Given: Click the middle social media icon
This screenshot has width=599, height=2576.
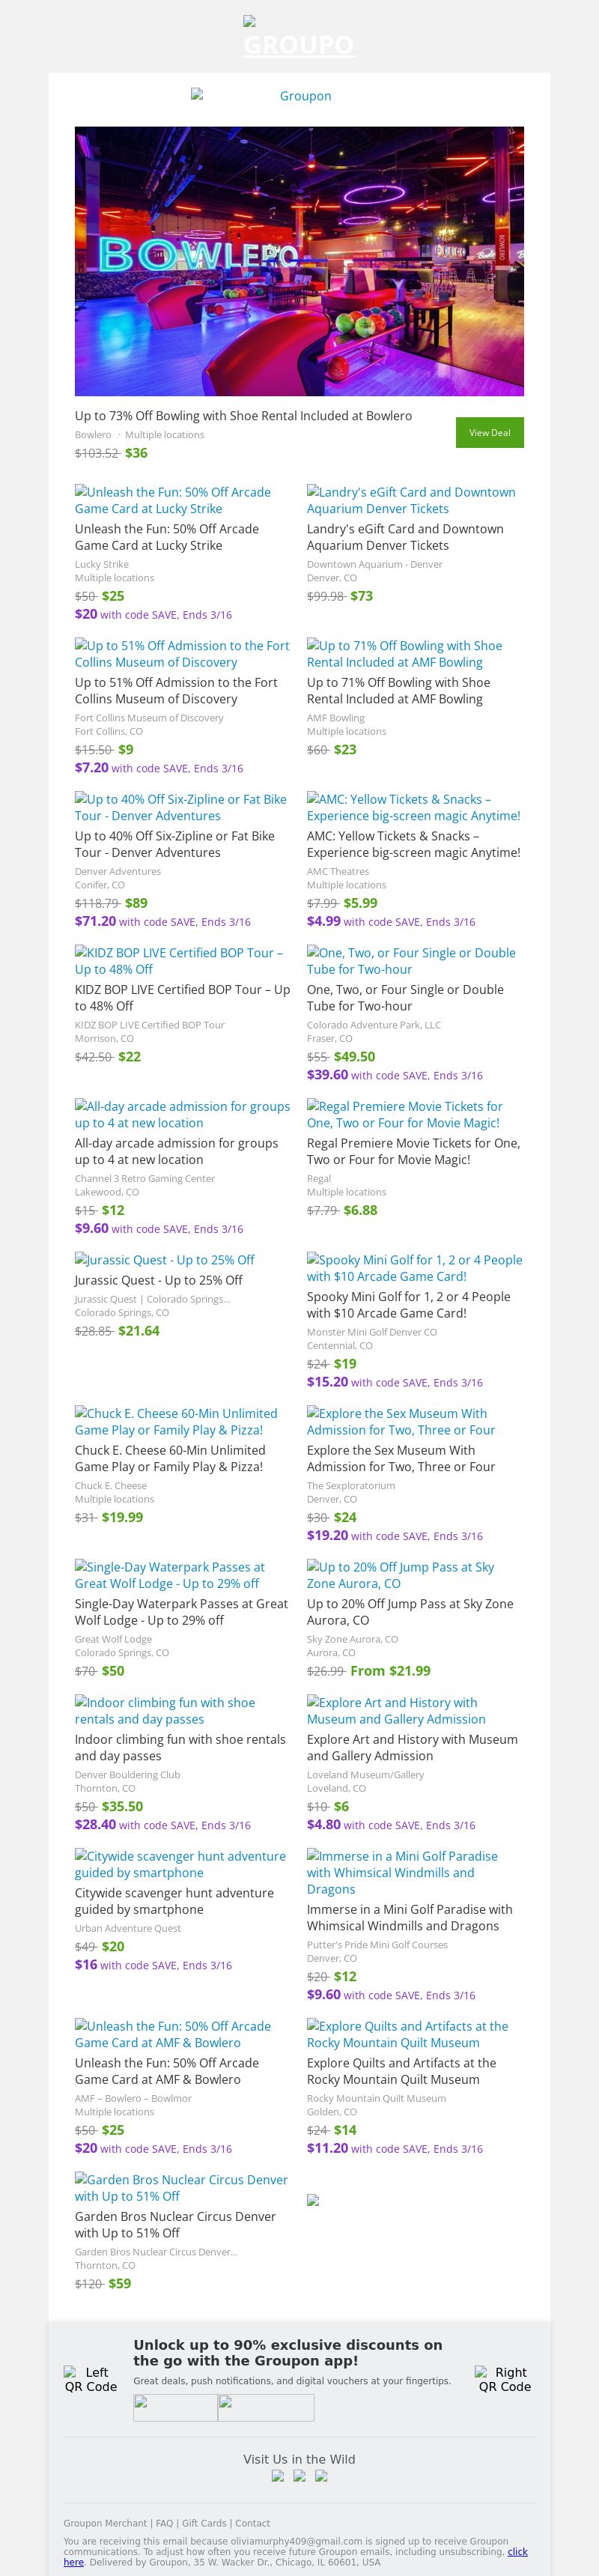Looking at the screenshot, I should (300, 2476).
